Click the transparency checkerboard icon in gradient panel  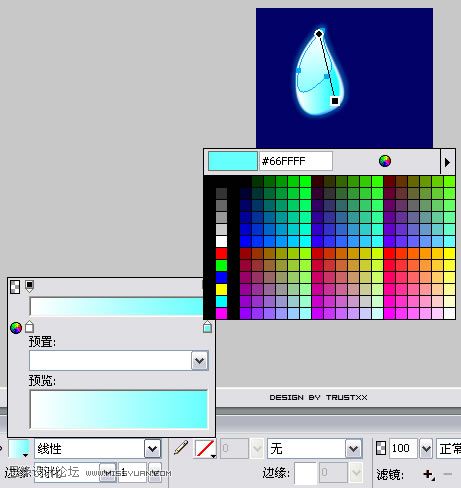tap(15, 287)
